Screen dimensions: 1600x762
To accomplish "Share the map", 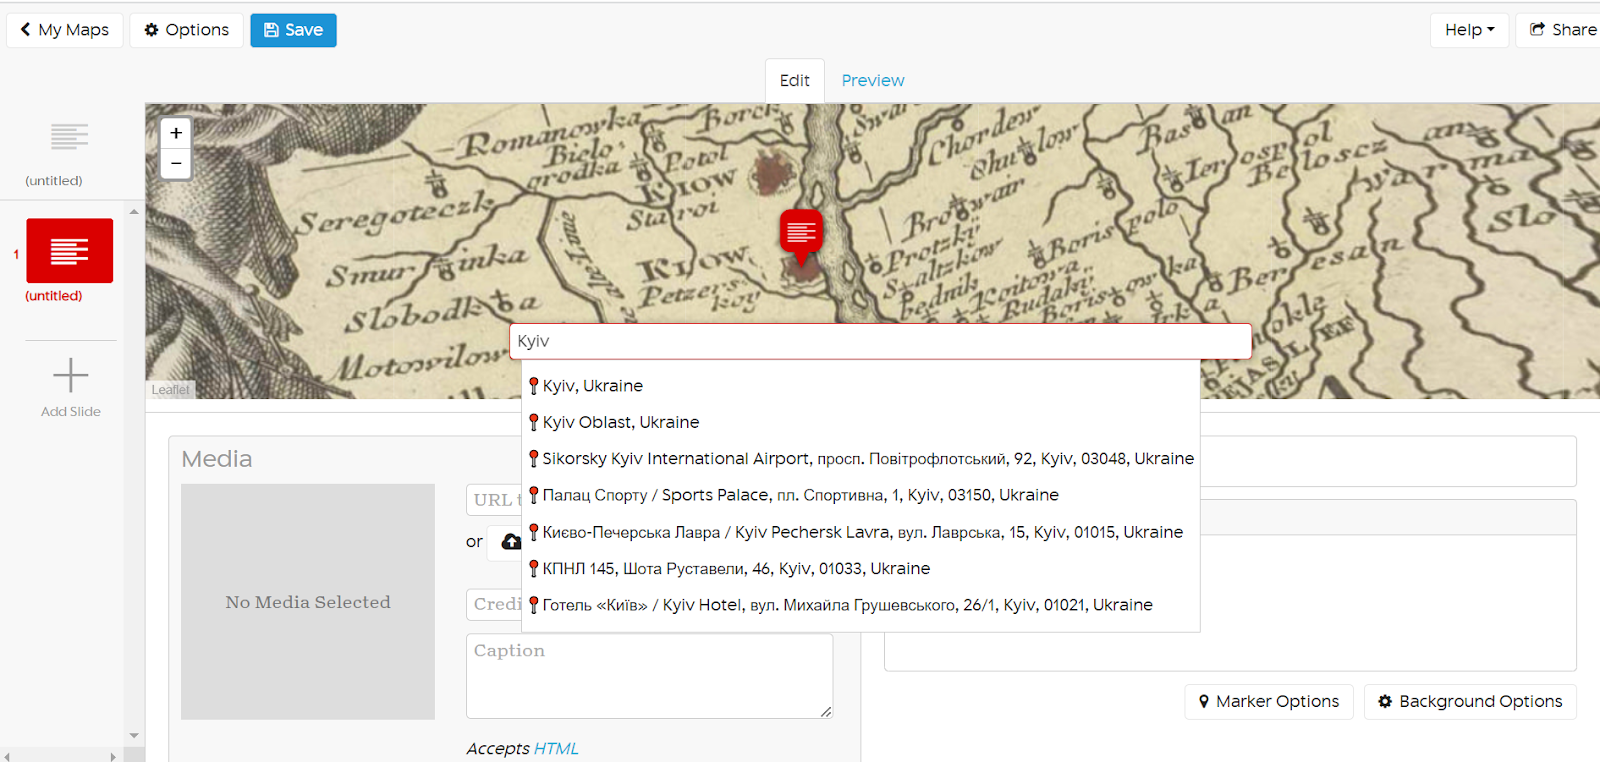I will coord(1560,30).
